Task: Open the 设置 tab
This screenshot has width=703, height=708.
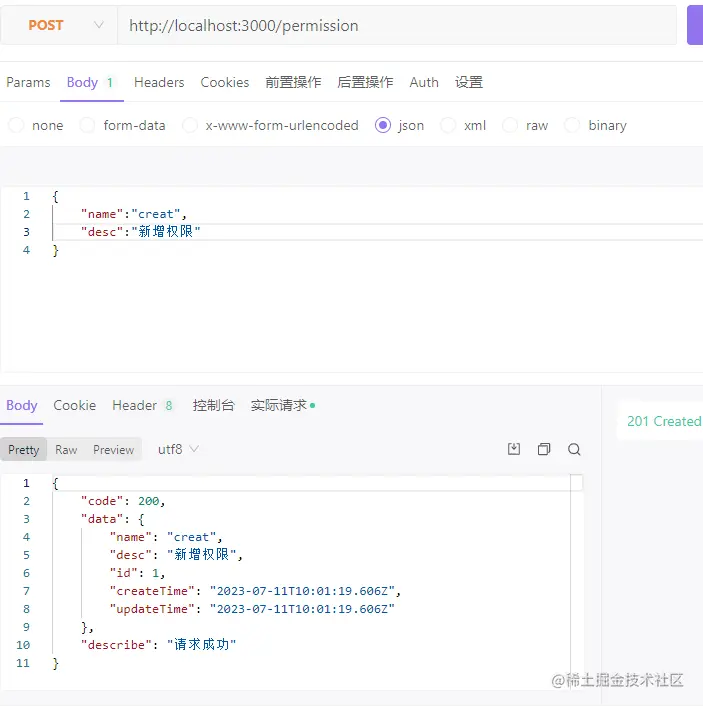Action: (x=469, y=83)
